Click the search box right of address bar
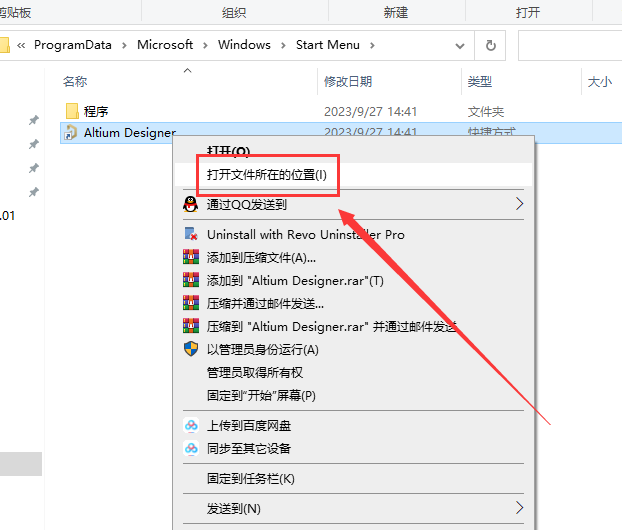Screen dimensions: 622x530 [x=570, y=46]
